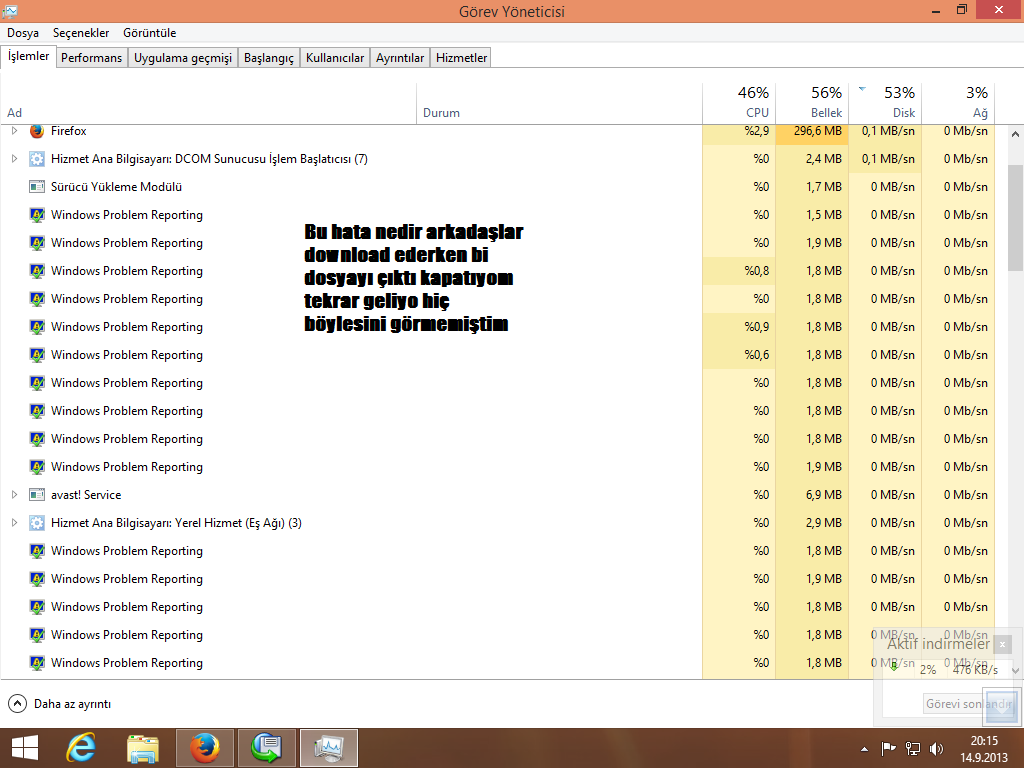
Task: Click the %0,8 CPU cell of Windows Problem Reporting
Action: pos(739,270)
